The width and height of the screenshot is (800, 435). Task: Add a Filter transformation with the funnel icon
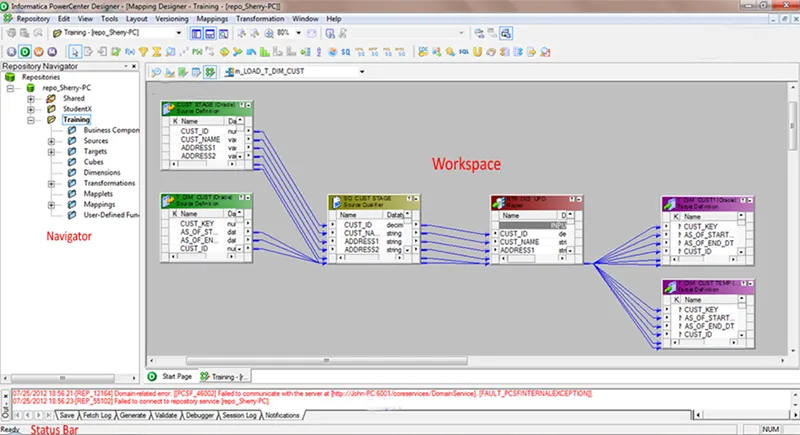pyautogui.click(x=143, y=52)
